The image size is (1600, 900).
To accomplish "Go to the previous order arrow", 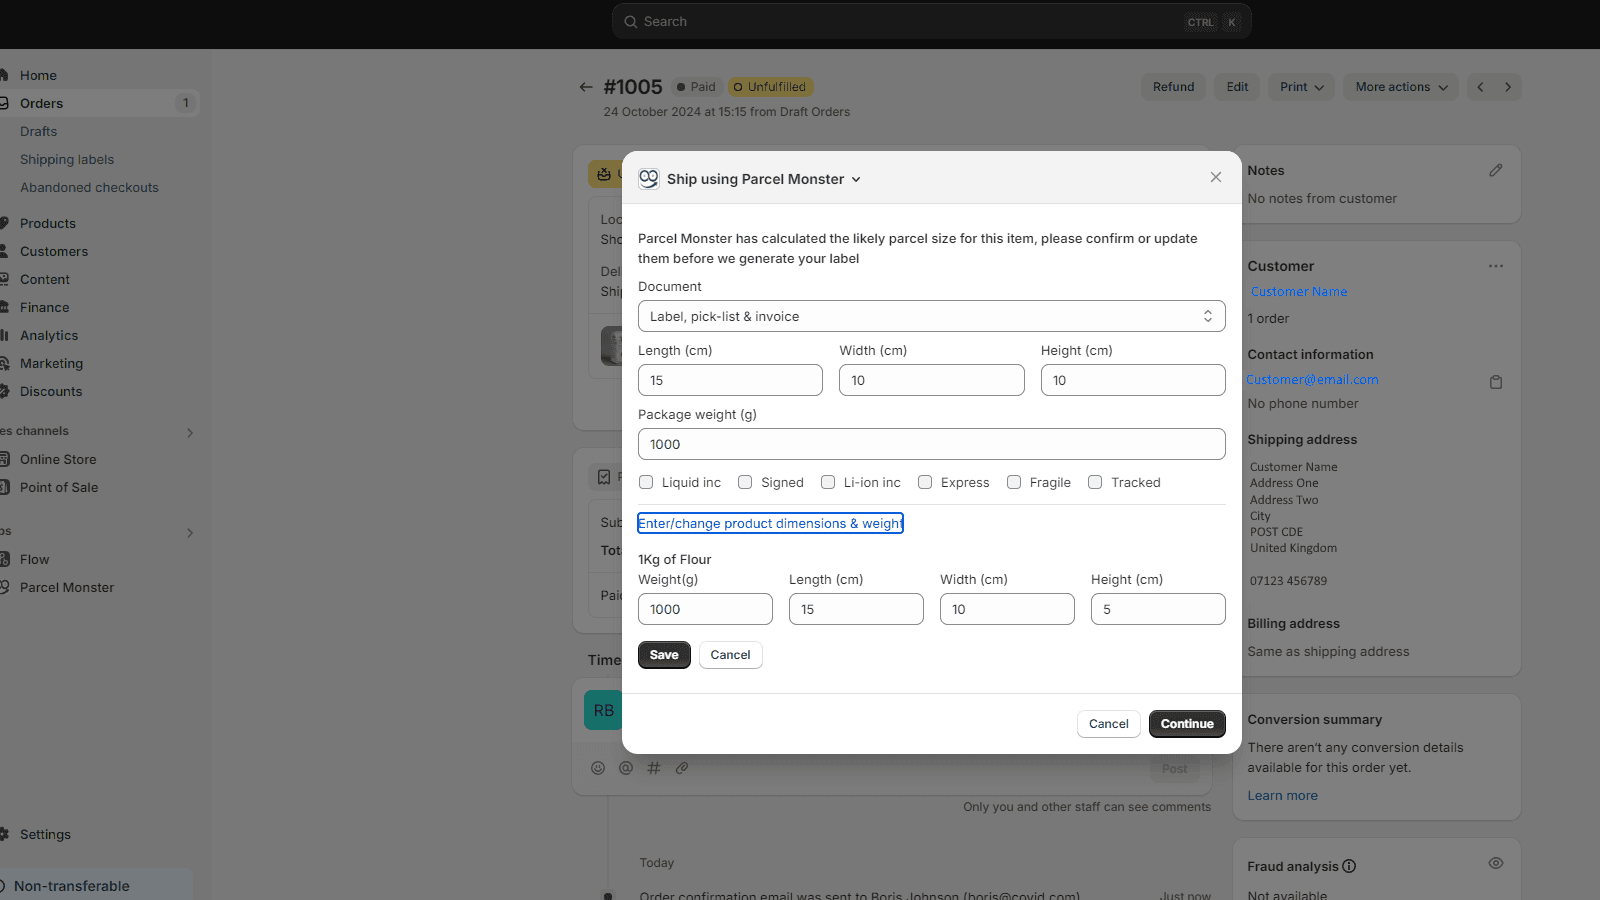I will click(1480, 87).
